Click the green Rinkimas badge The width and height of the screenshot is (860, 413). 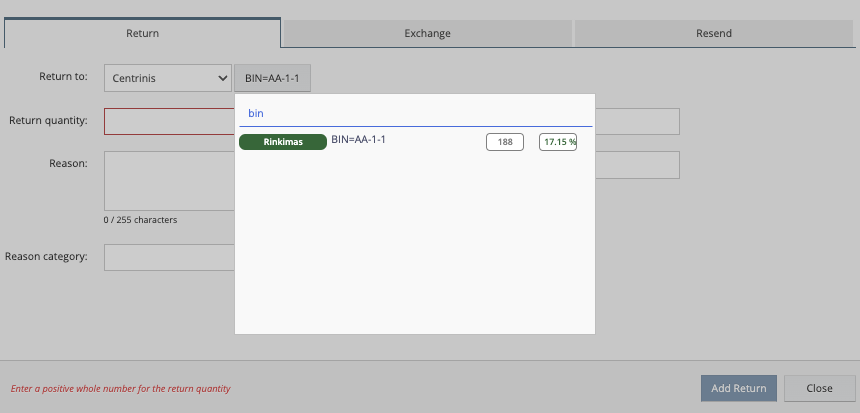tap(283, 142)
